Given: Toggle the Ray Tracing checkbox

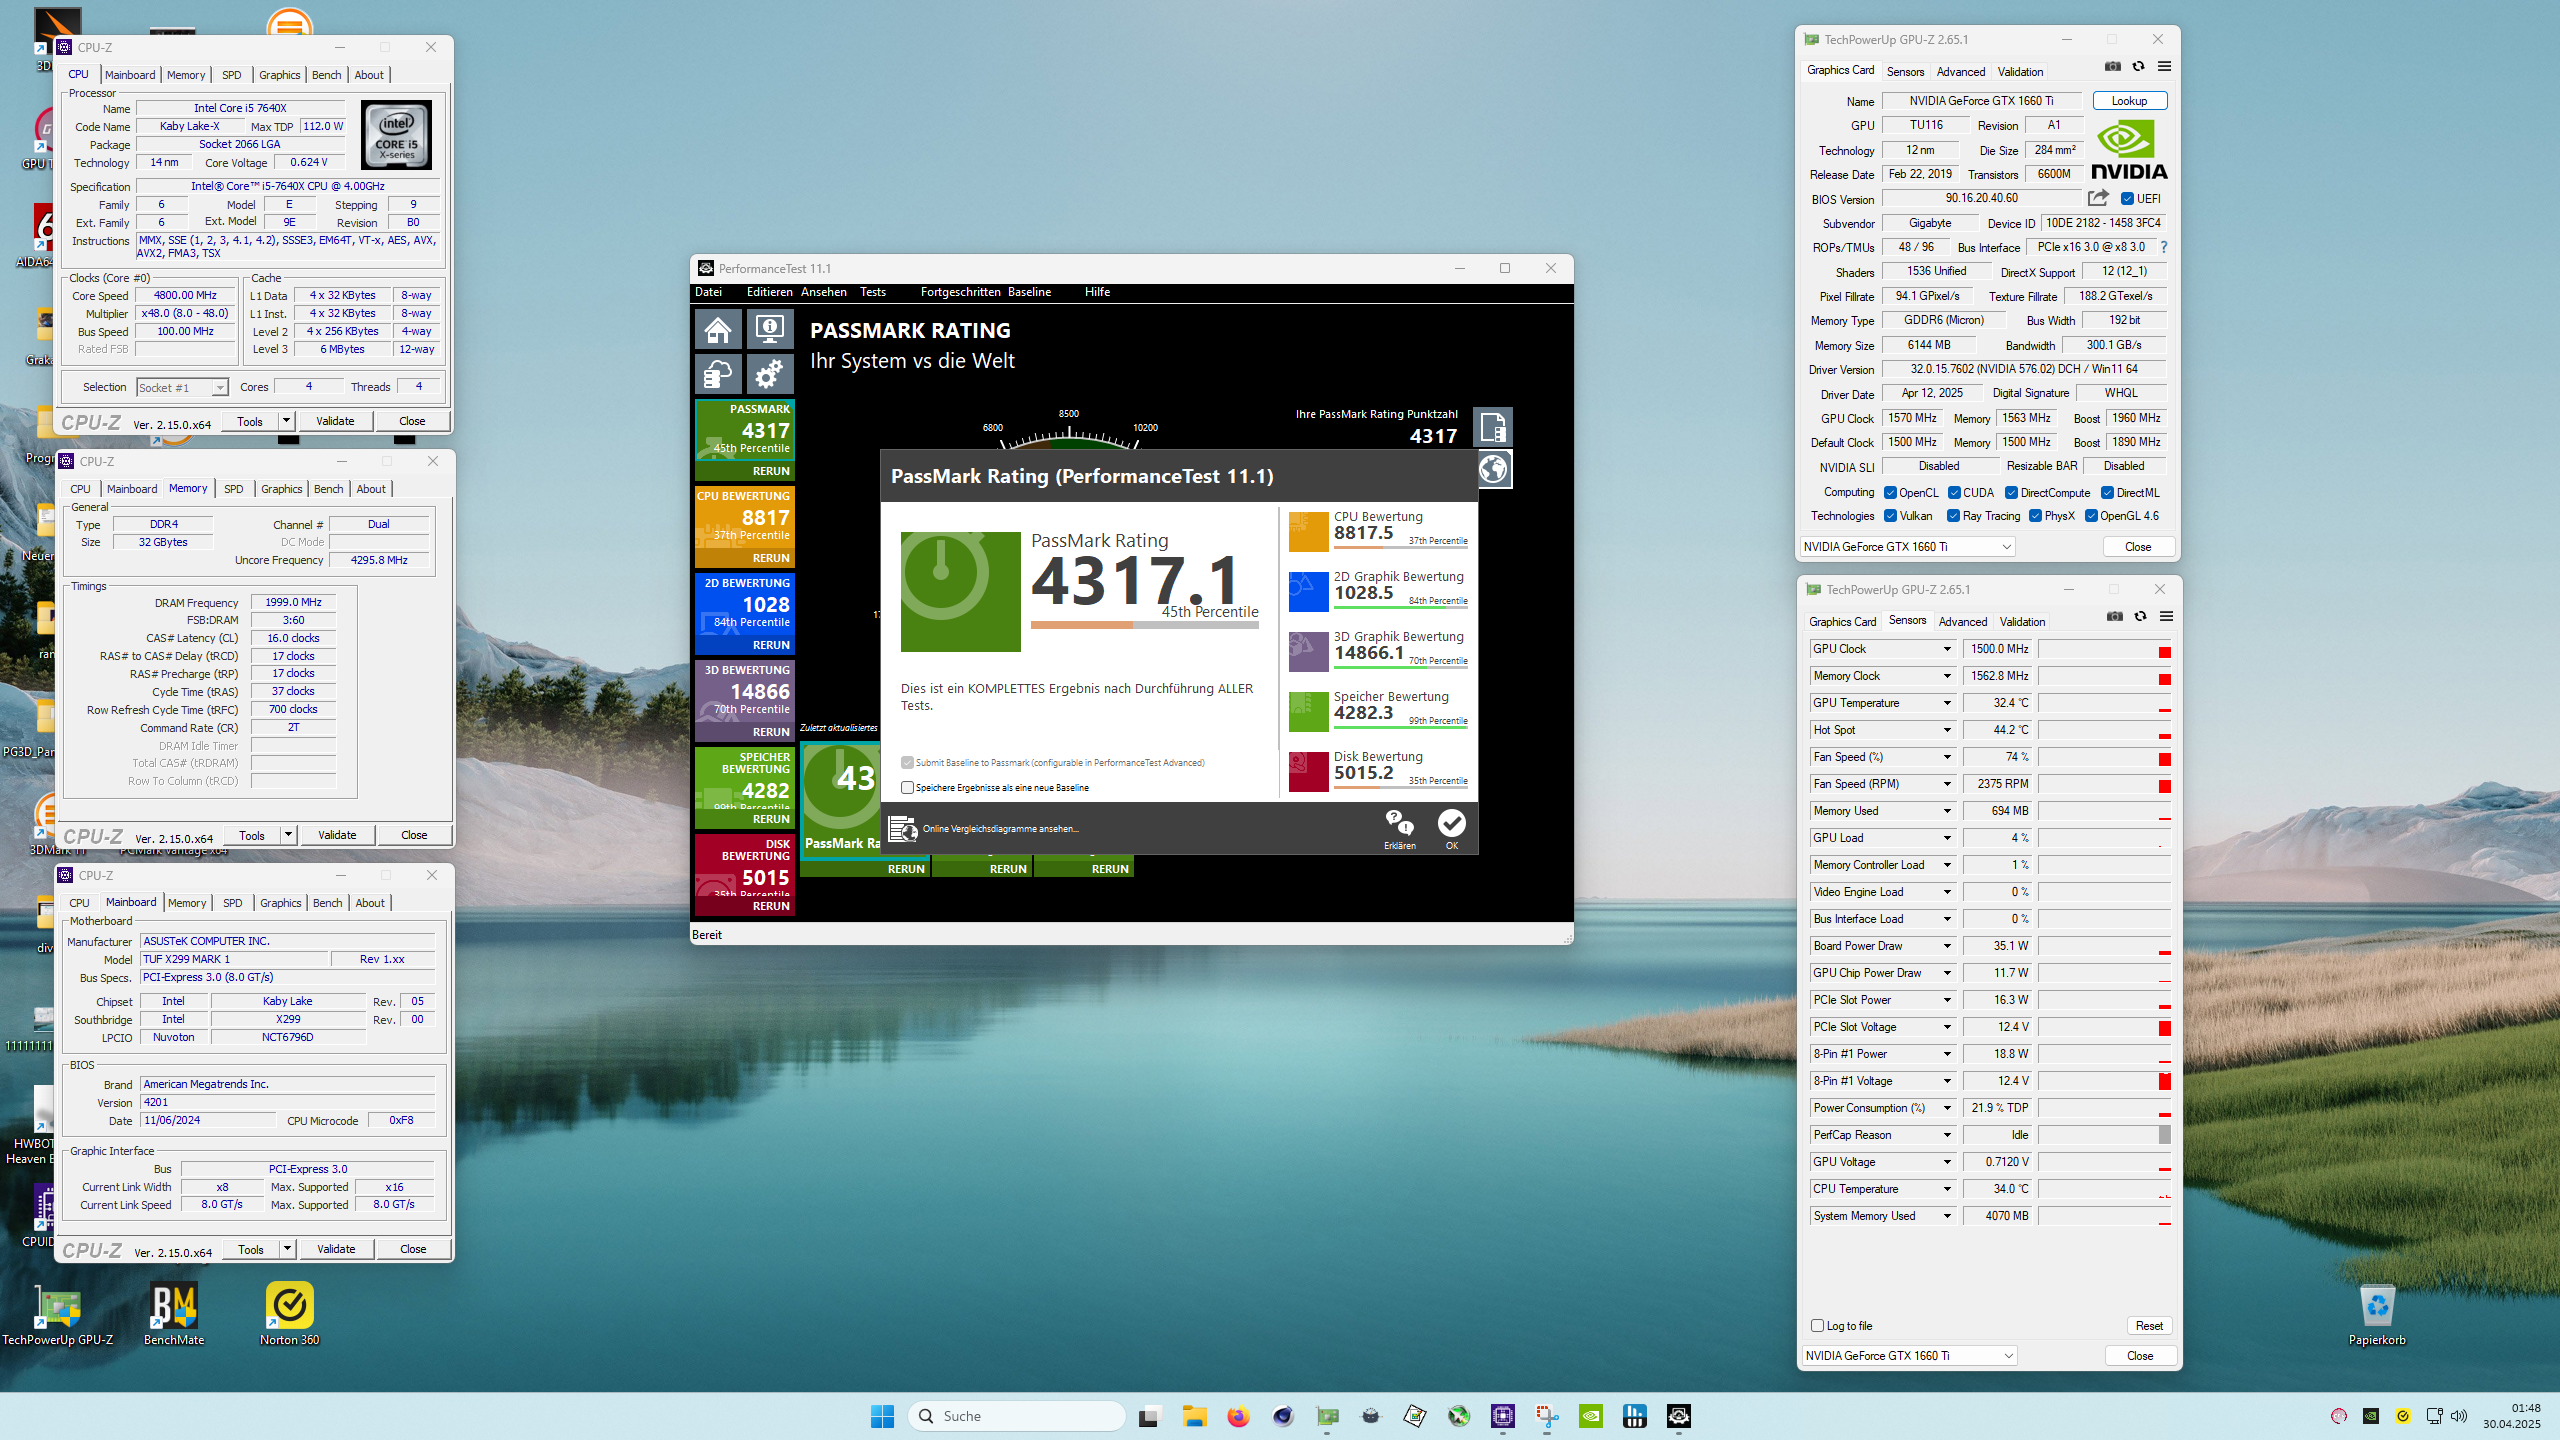Looking at the screenshot, I should point(1953,516).
